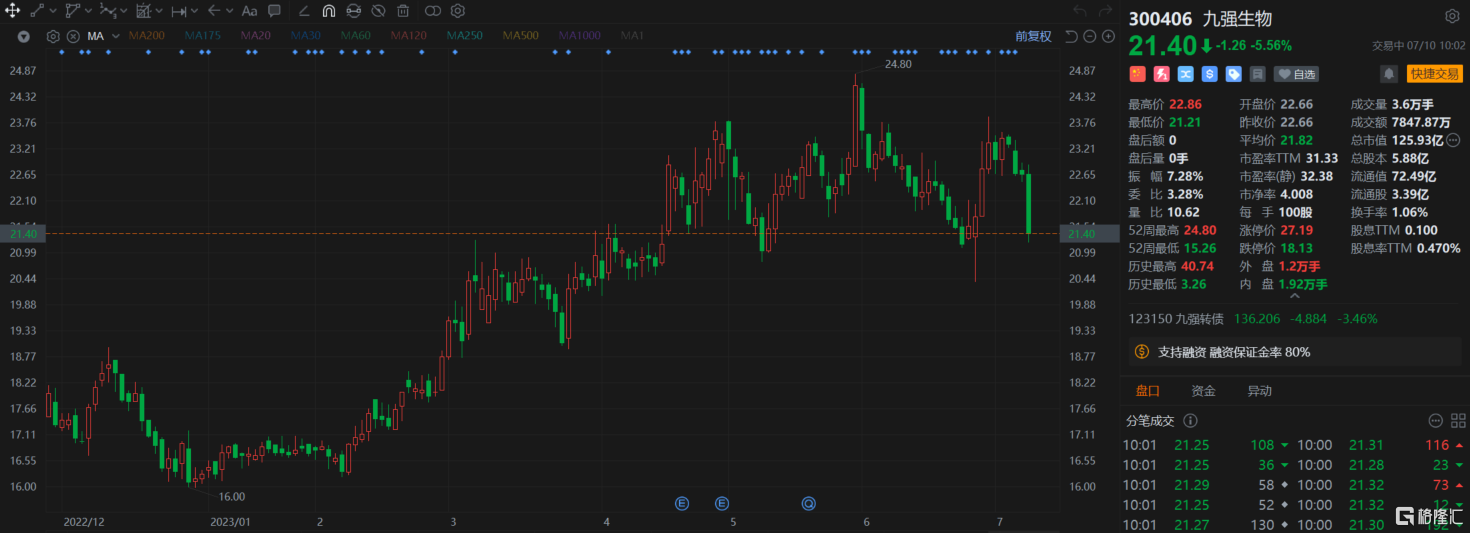This screenshot has height=533, width=1470.
Task: Toggle MA200 line visibility
Action: pos(146,36)
